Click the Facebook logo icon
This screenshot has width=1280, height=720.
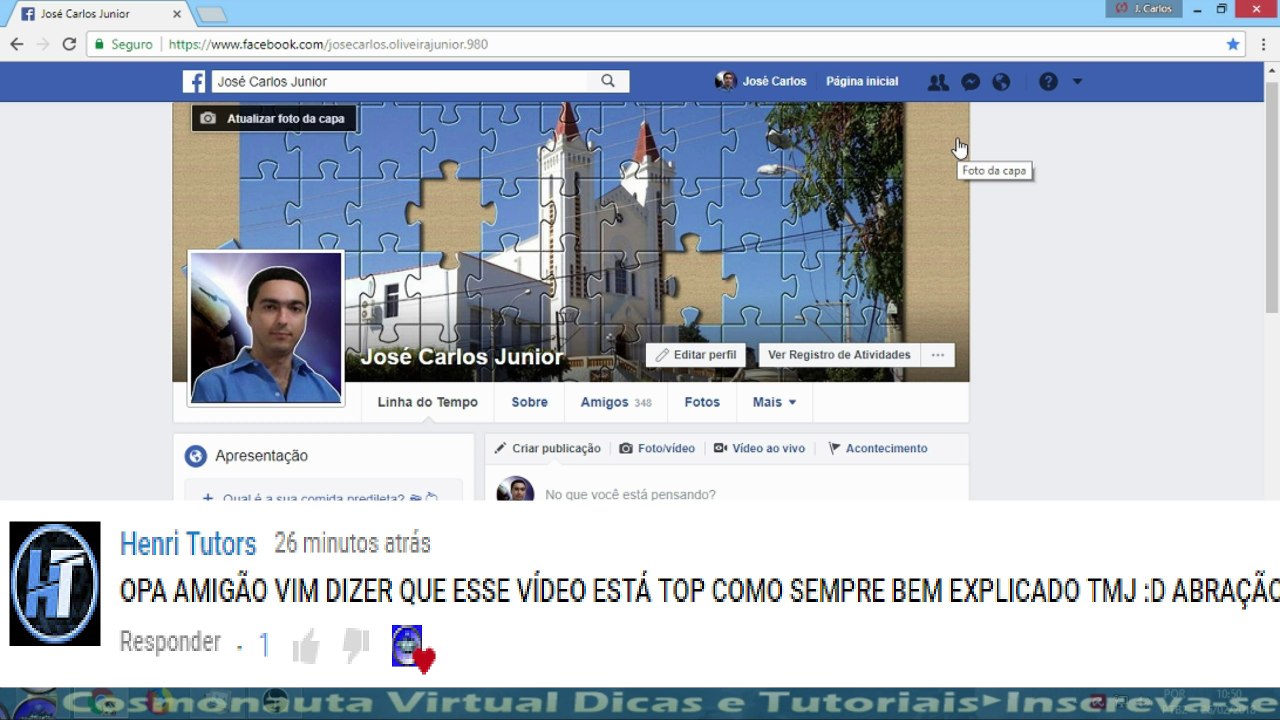pyautogui.click(x=194, y=82)
